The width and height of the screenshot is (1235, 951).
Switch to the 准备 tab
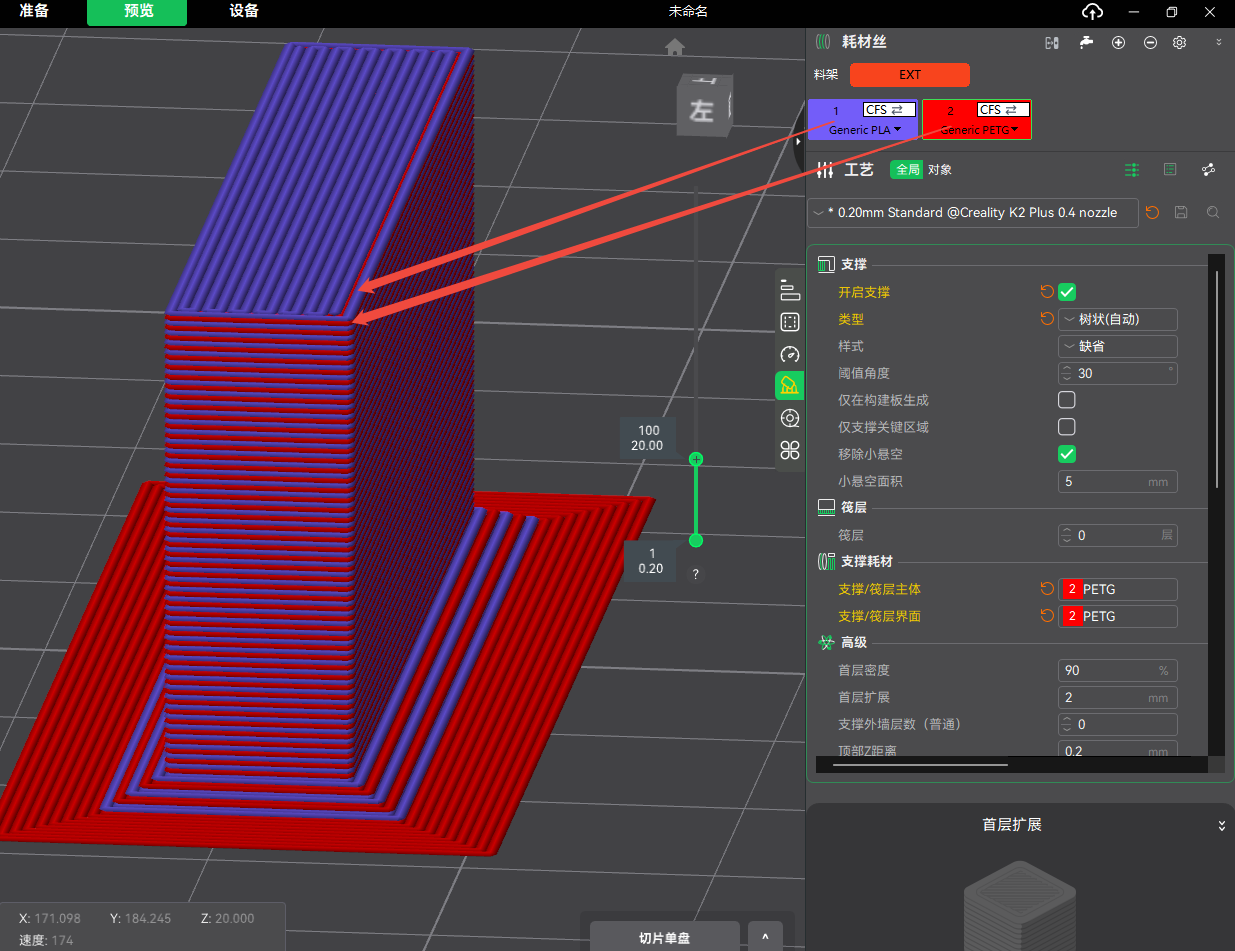click(34, 12)
